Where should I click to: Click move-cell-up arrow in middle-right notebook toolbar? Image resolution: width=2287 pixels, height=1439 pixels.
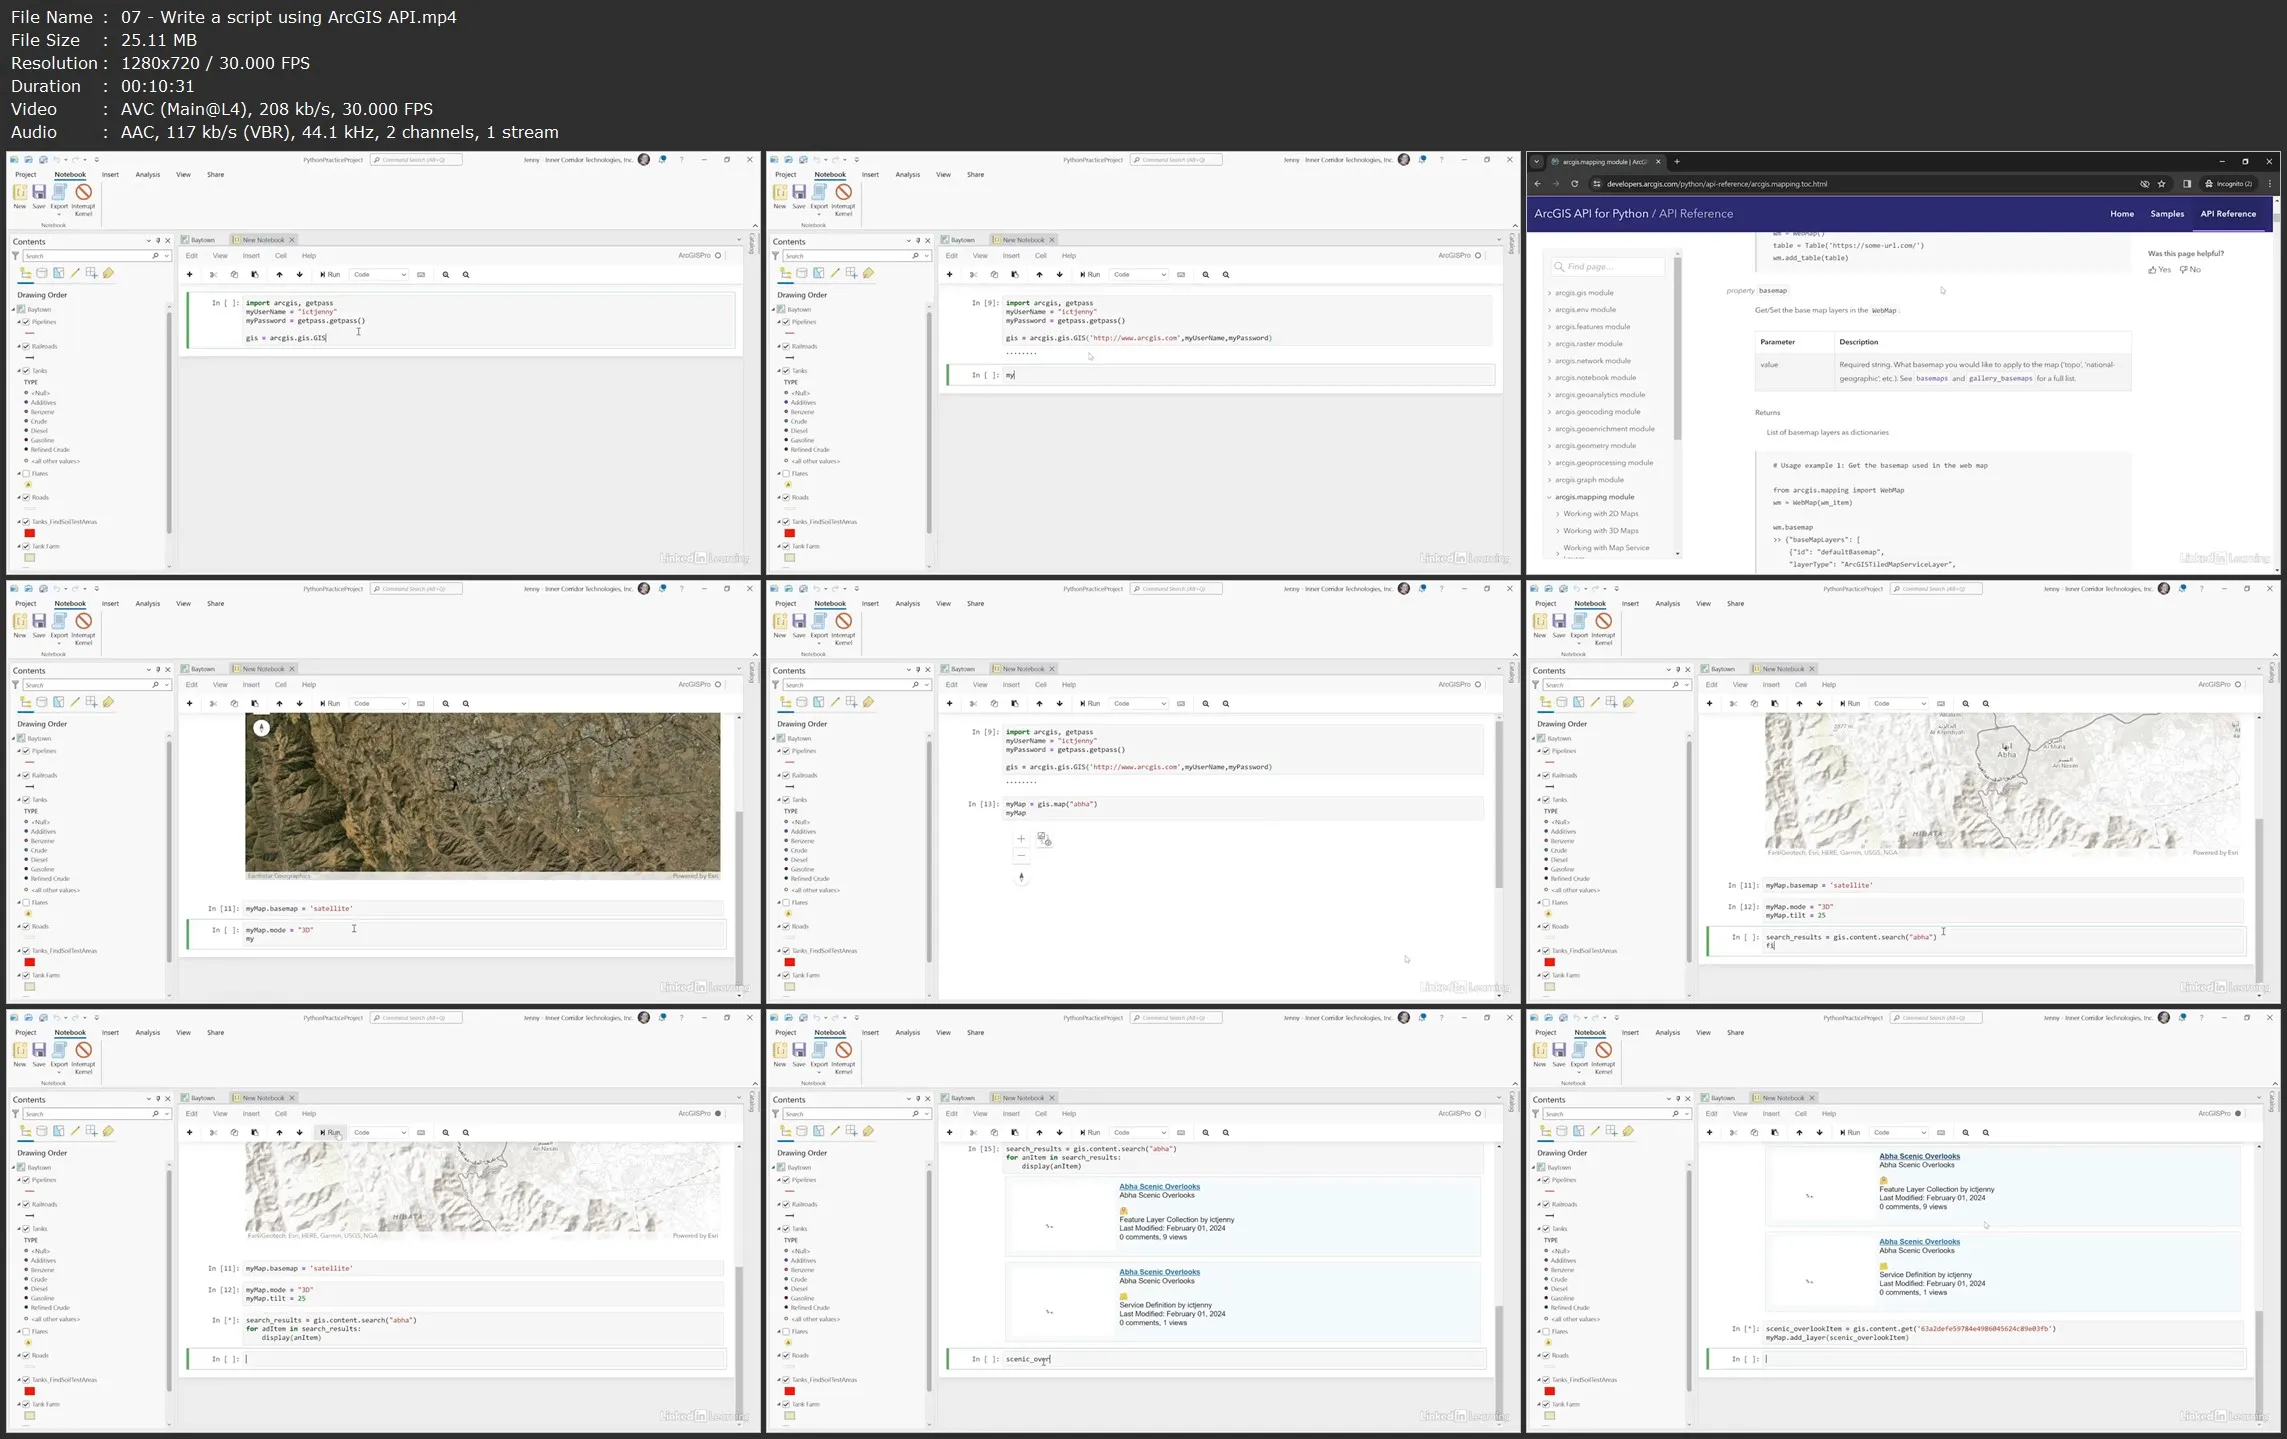point(1799,703)
